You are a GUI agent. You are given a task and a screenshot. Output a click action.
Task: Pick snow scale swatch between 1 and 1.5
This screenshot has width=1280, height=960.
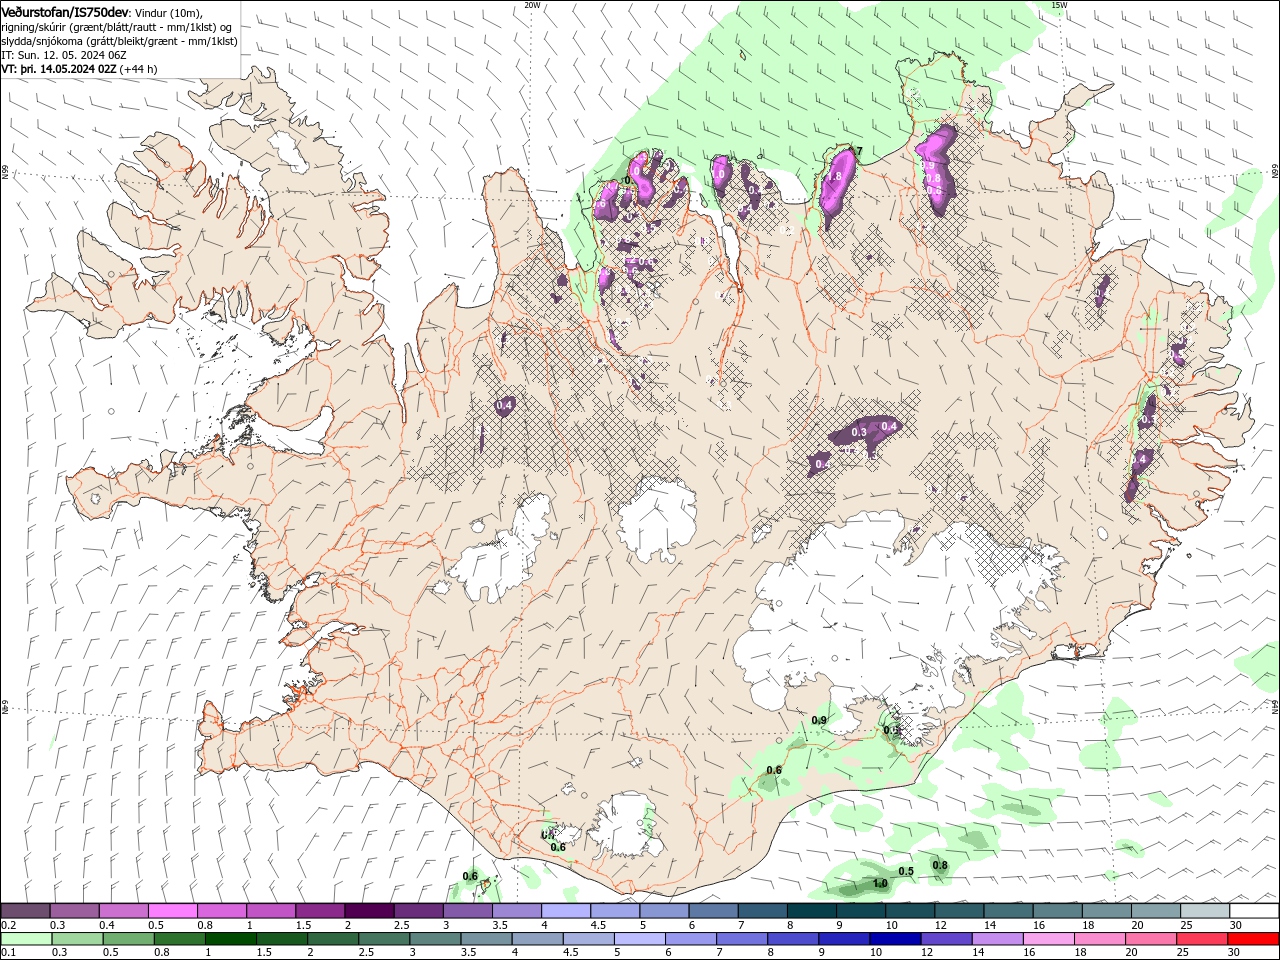point(271,911)
